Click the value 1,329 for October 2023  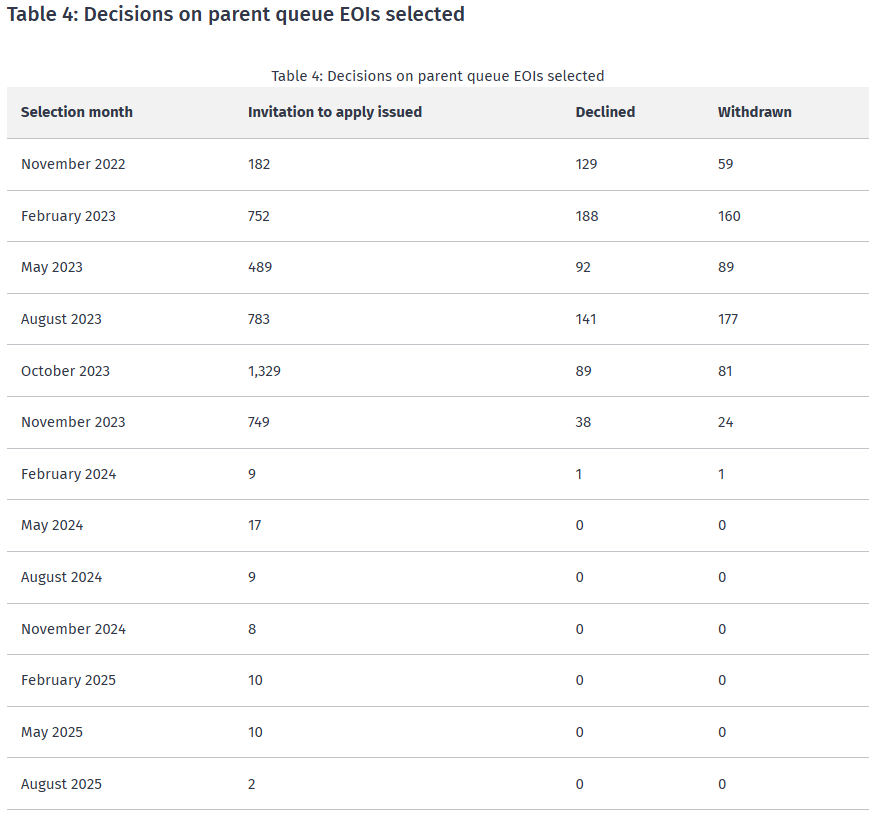click(x=265, y=371)
